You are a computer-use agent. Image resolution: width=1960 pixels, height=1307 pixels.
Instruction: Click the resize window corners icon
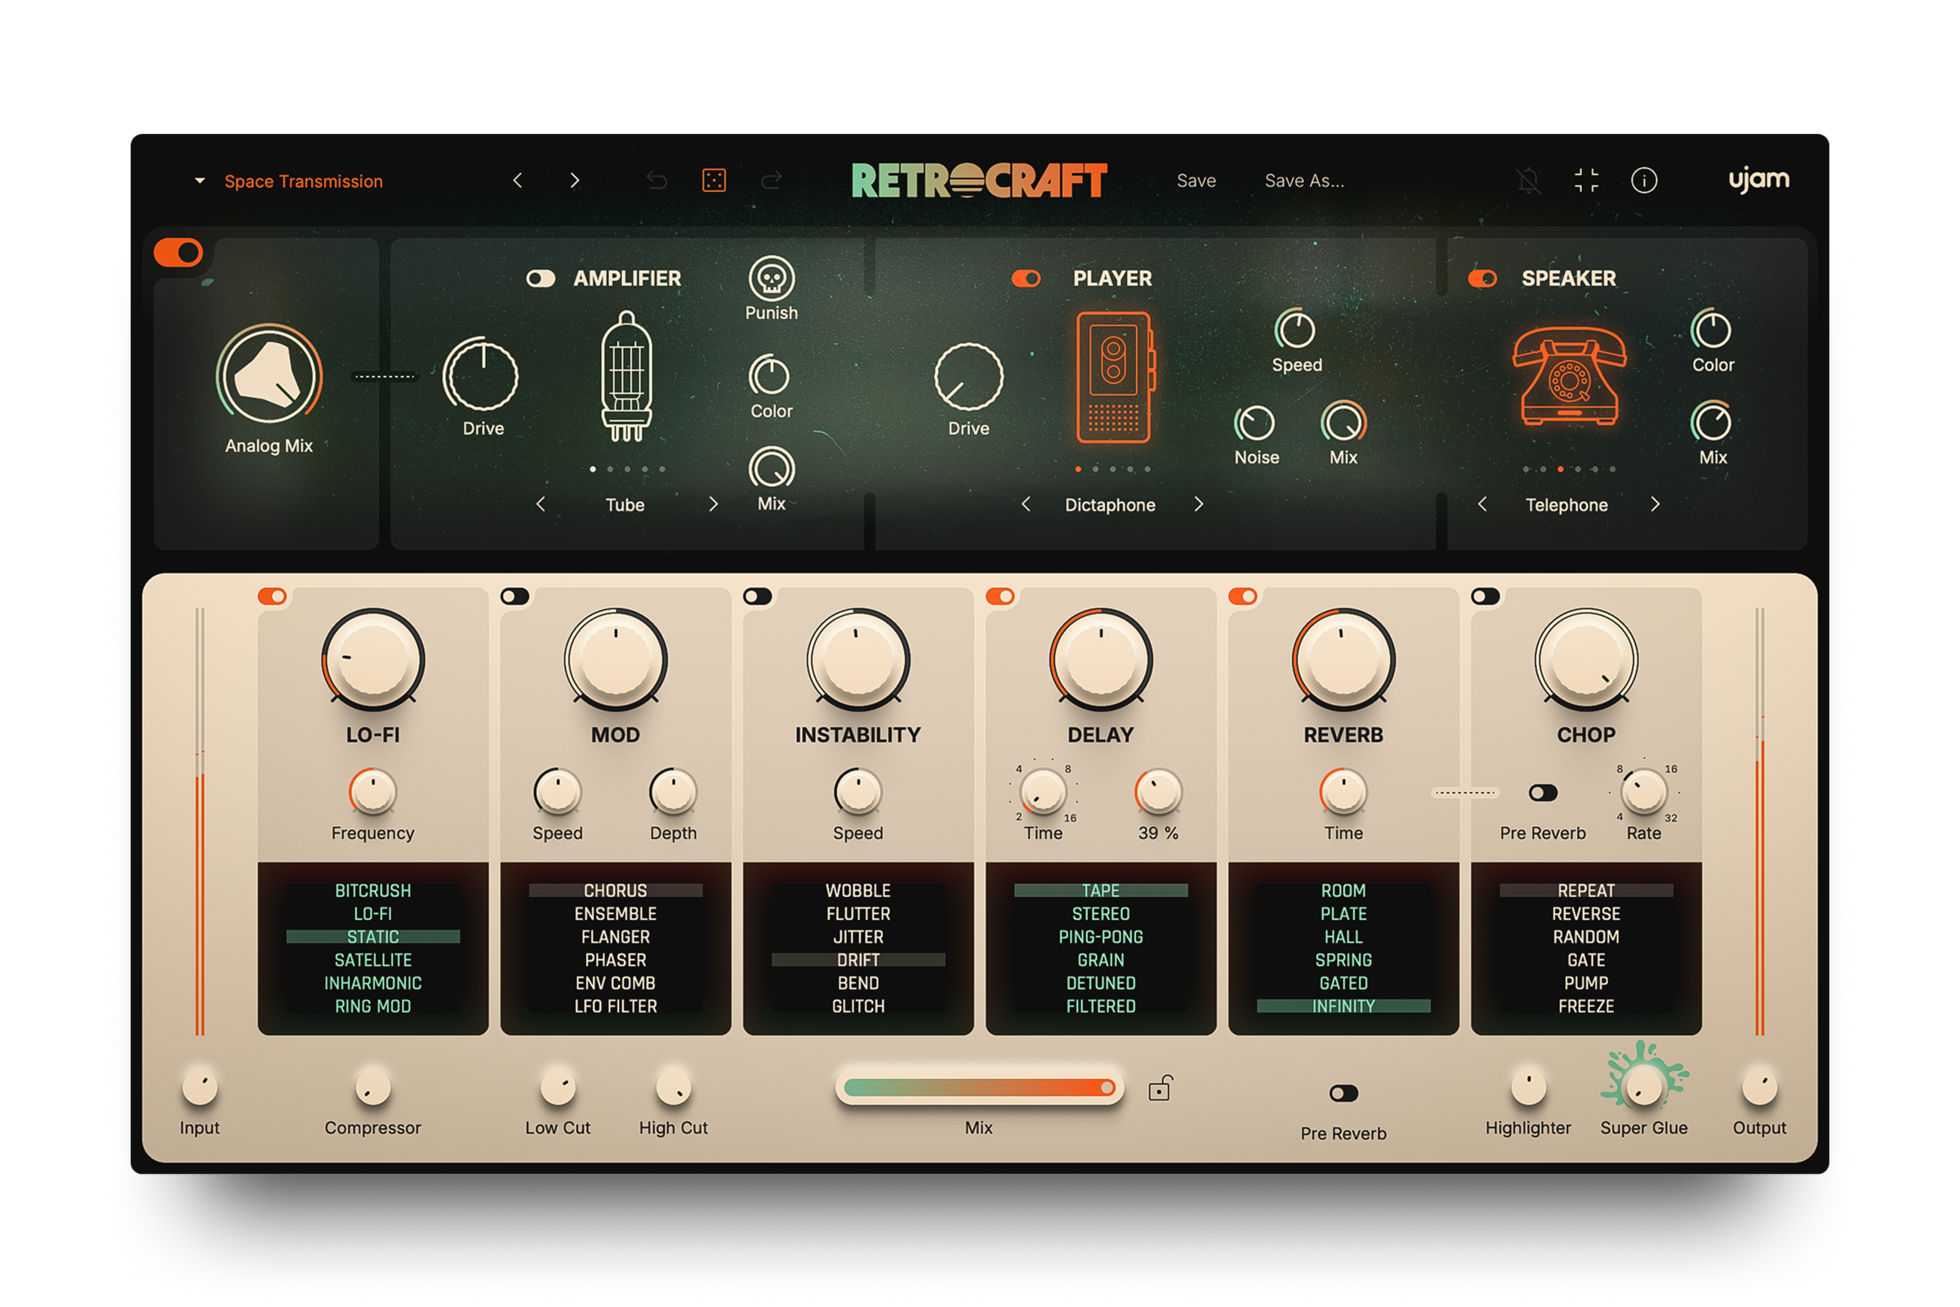1586,180
